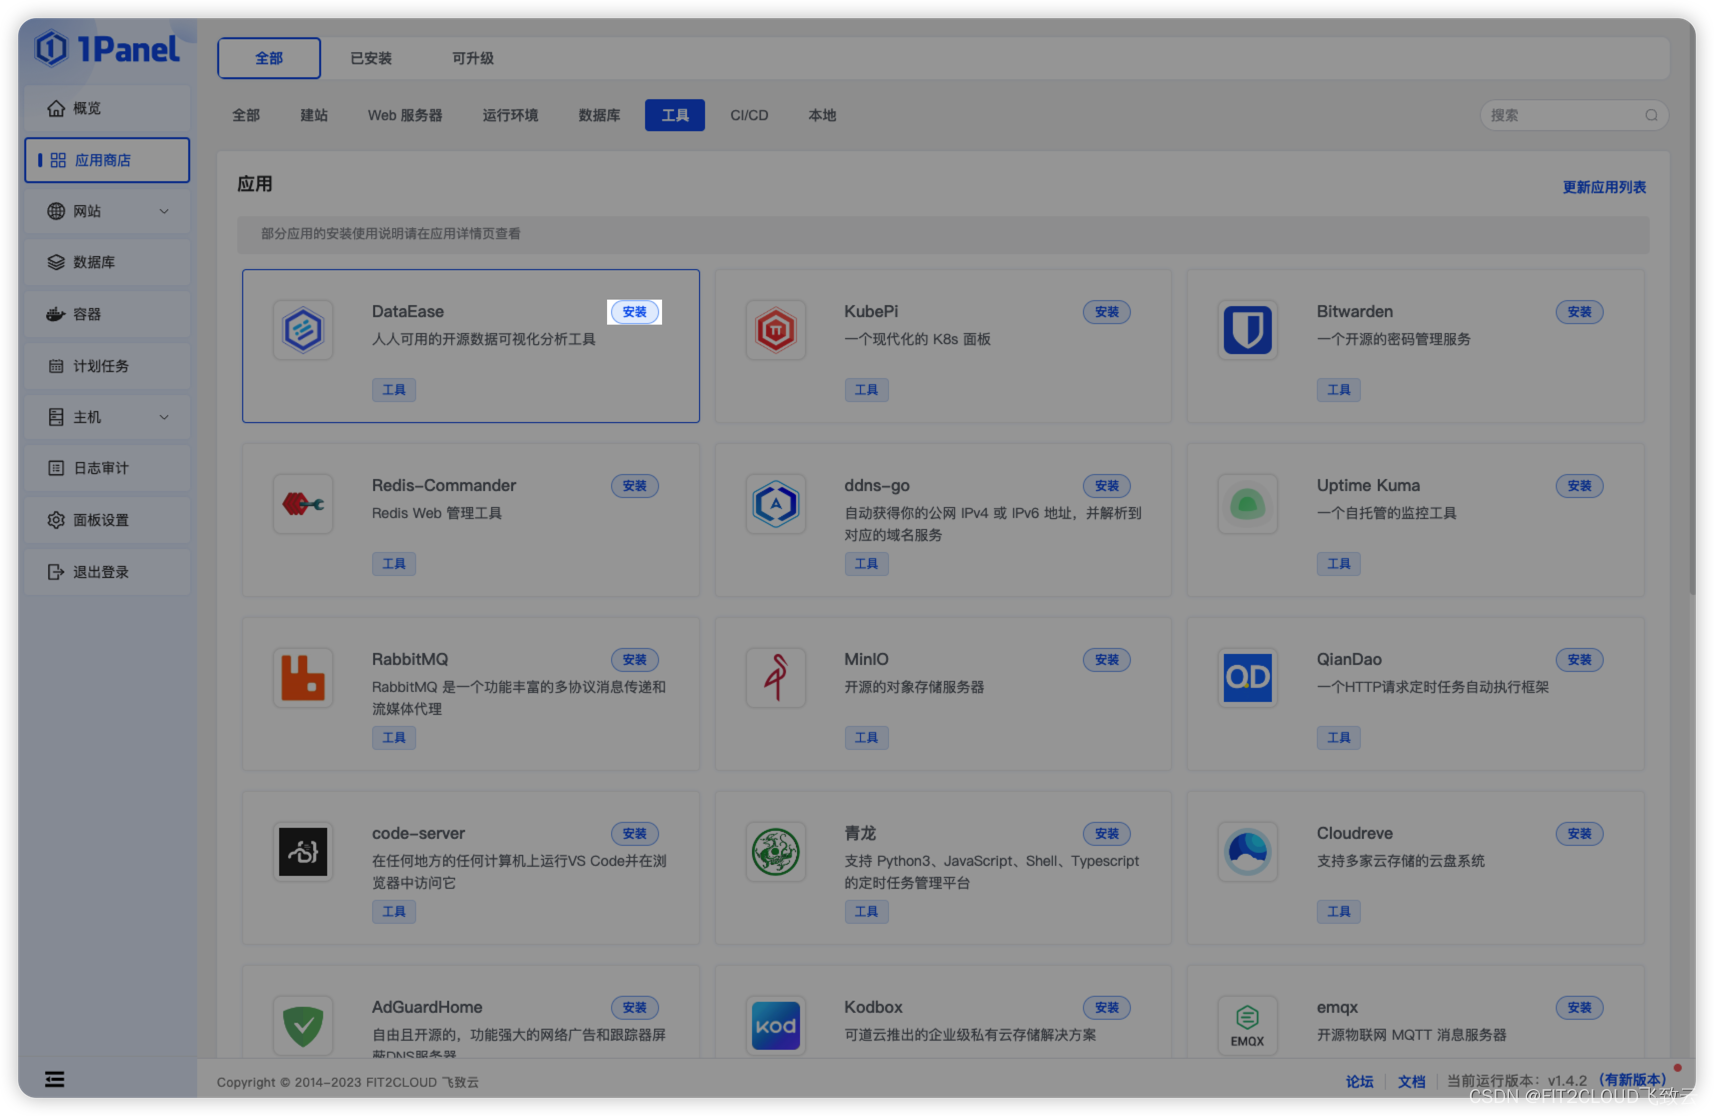This screenshot has width=1714, height=1116.
Task: Switch to the 已安装 tab
Action: click(x=371, y=58)
